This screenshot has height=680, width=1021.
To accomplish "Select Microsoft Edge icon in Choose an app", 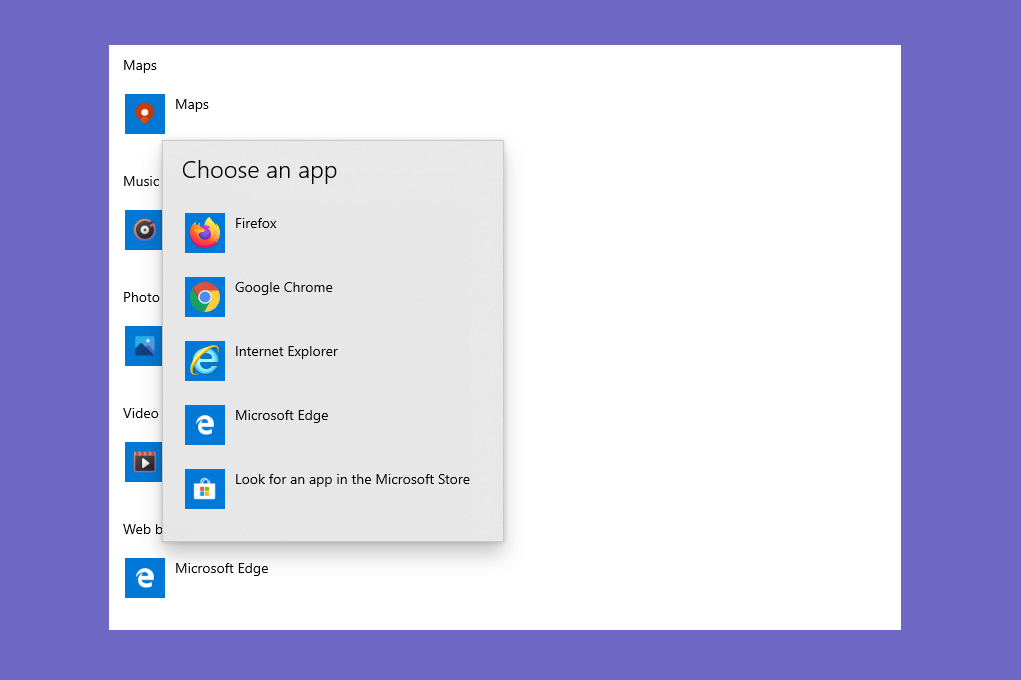I will coord(204,425).
